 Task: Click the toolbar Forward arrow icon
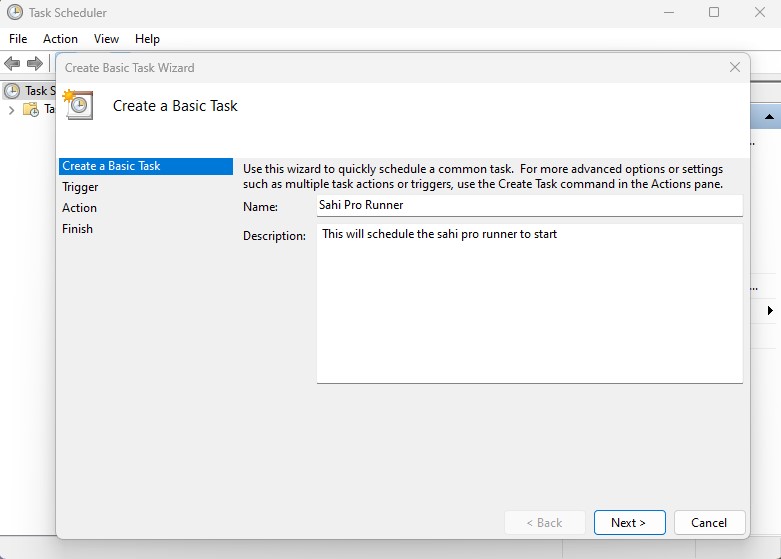34,63
